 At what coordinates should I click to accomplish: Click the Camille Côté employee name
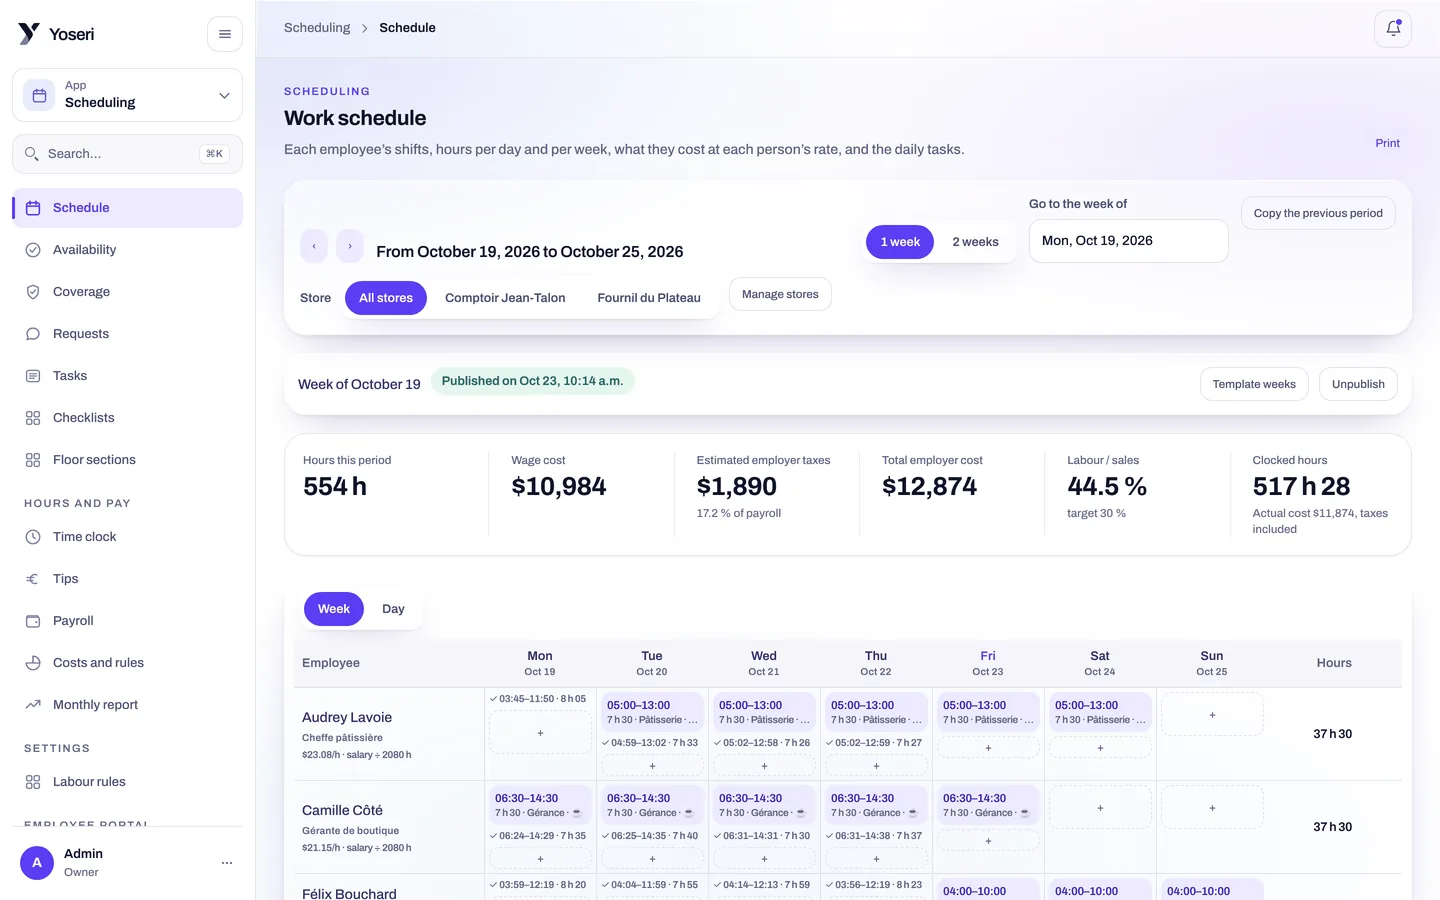(342, 810)
